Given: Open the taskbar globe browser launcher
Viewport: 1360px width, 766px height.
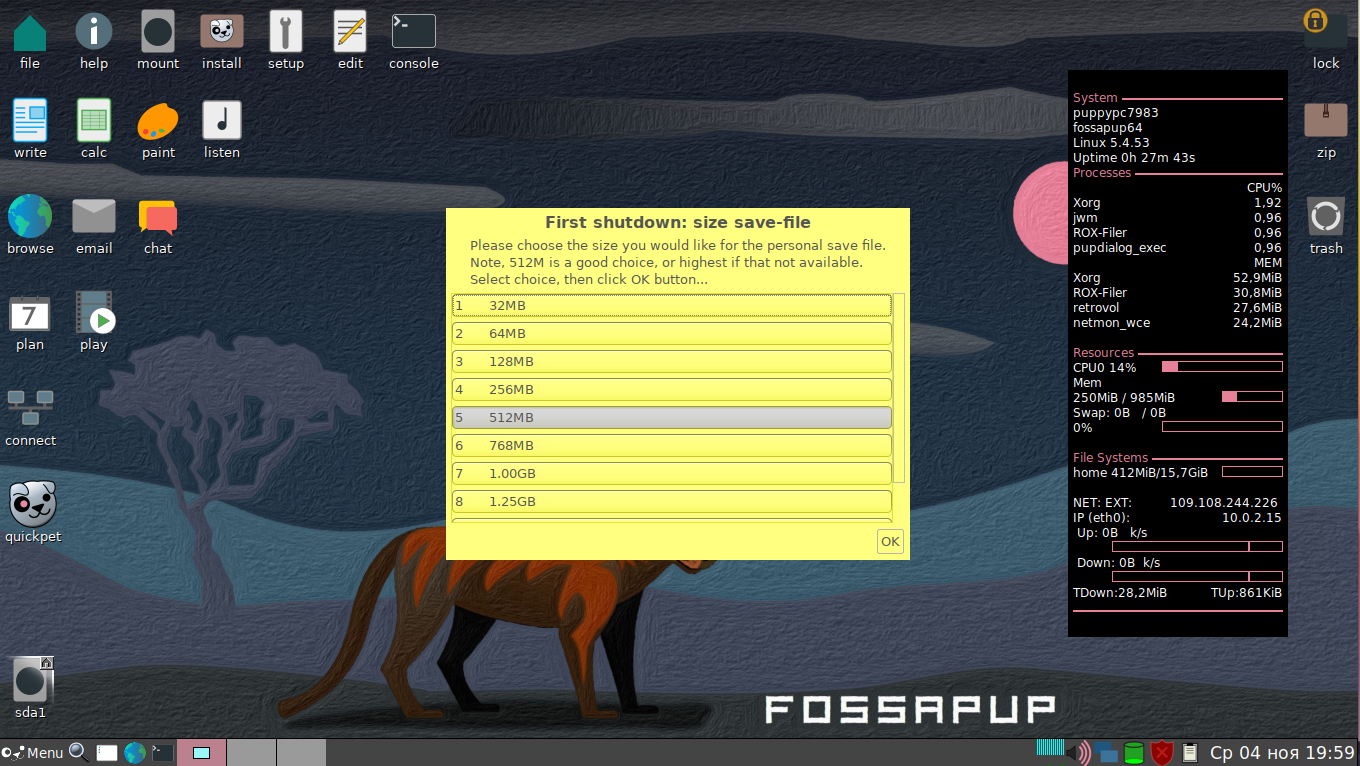Looking at the screenshot, I should (134, 753).
